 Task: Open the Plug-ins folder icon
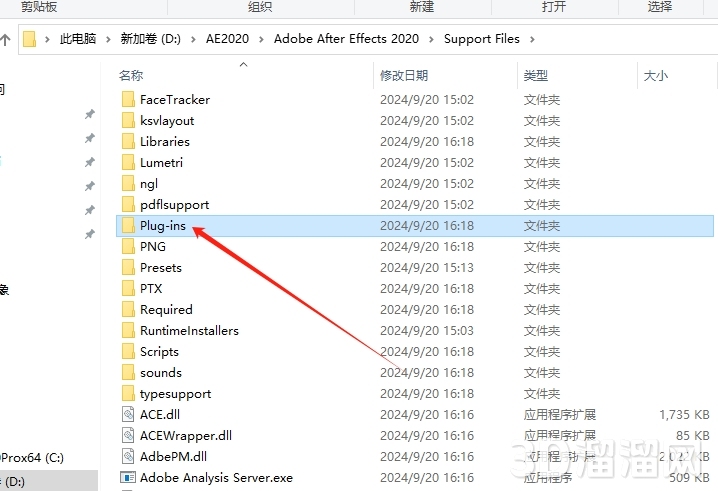pos(128,225)
